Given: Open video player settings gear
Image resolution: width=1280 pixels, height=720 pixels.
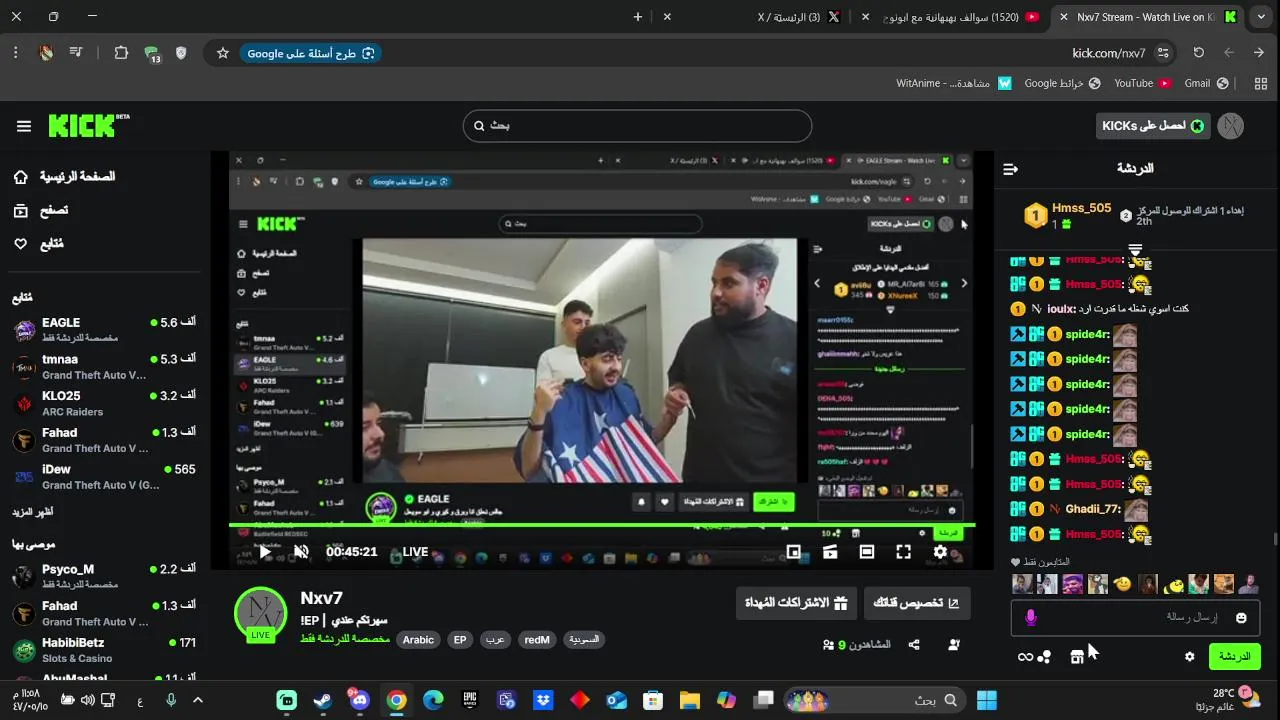Looking at the screenshot, I should pyautogui.click(x=940, y=552).
